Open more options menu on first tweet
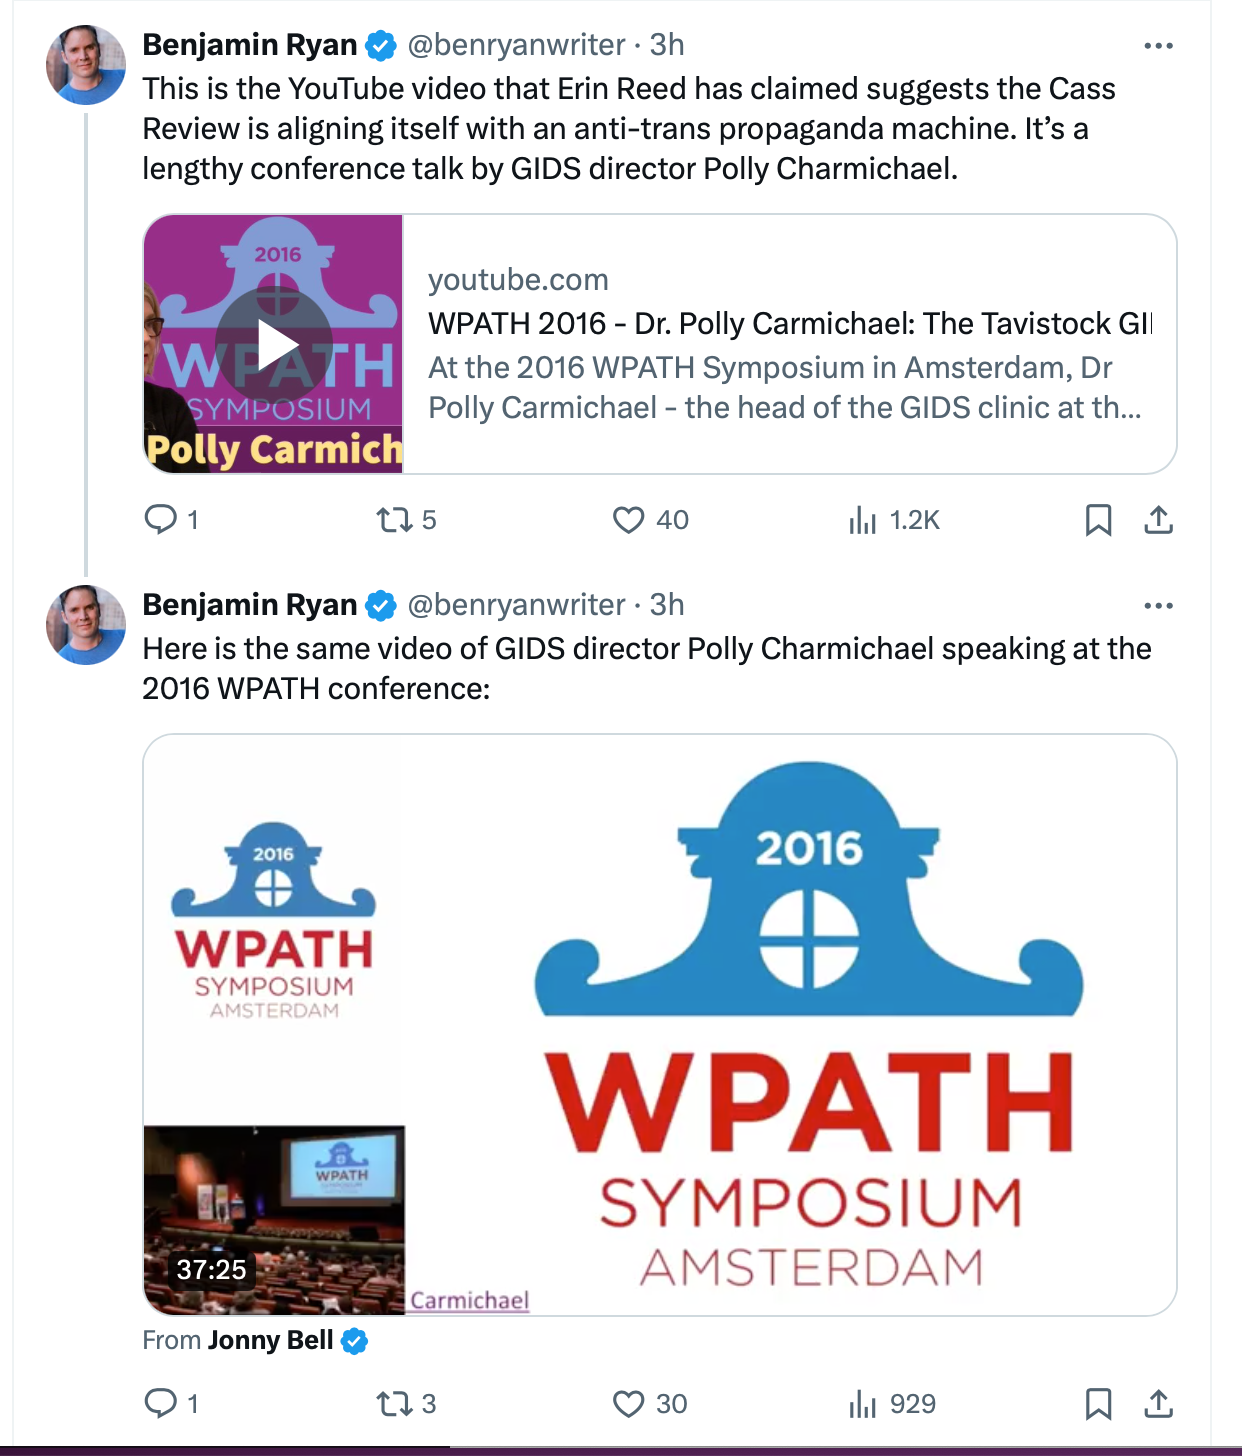 [x=1158, y=45]
